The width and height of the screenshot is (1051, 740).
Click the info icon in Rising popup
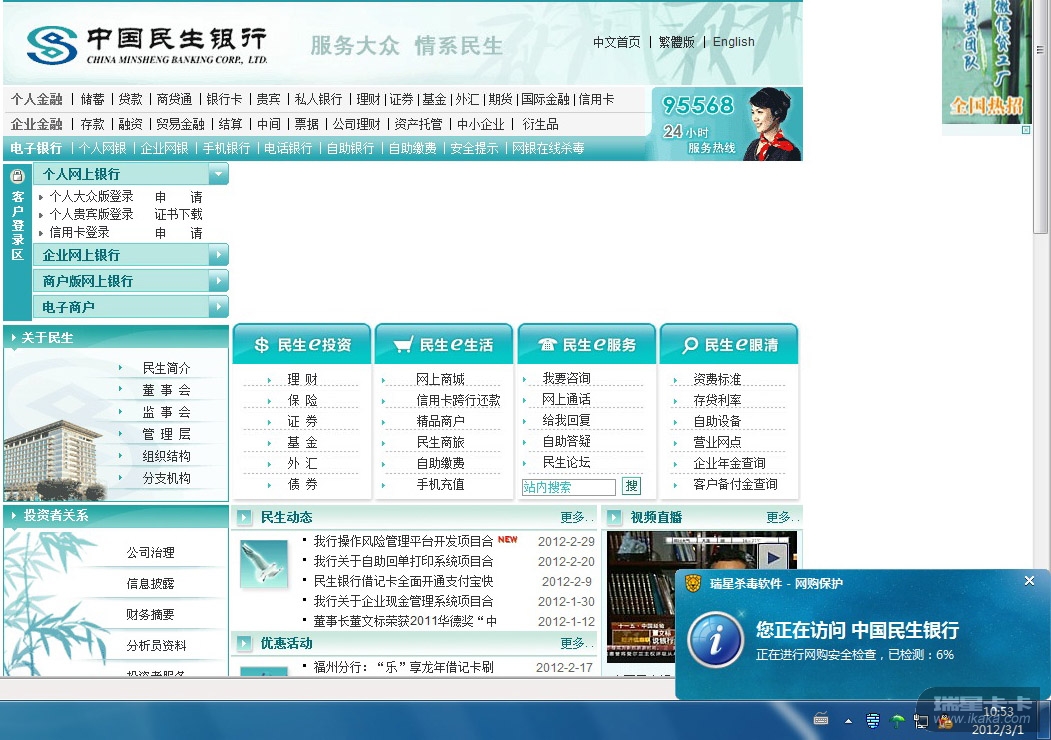pos(716,640)
